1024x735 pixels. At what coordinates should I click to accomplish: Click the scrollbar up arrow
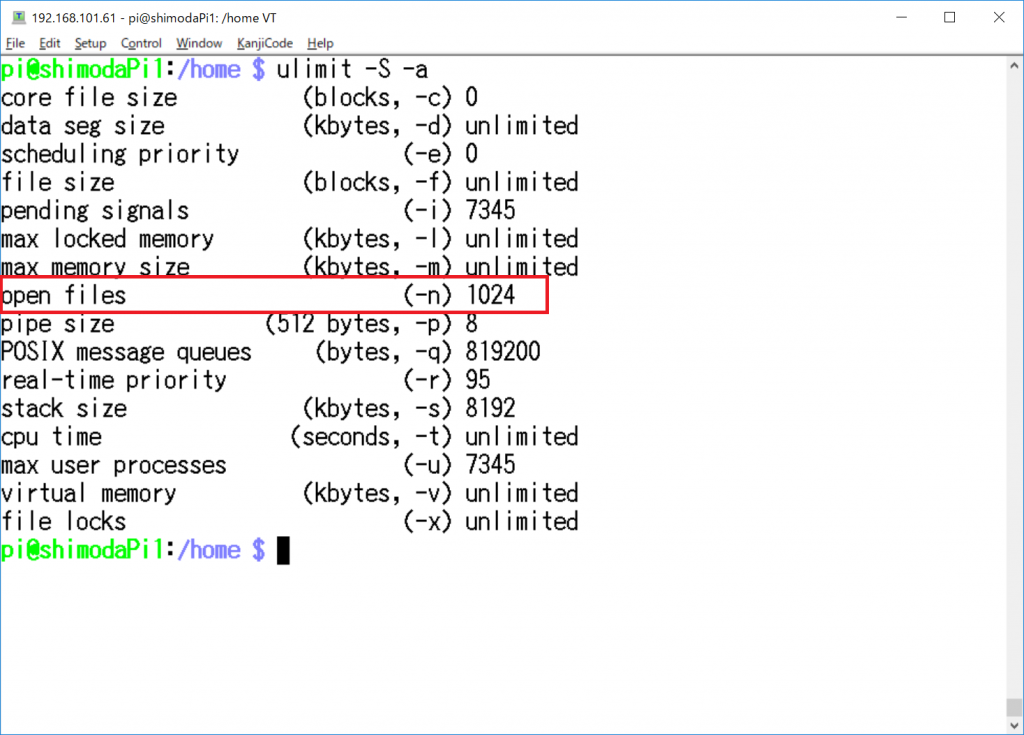tap(1014, 66)
